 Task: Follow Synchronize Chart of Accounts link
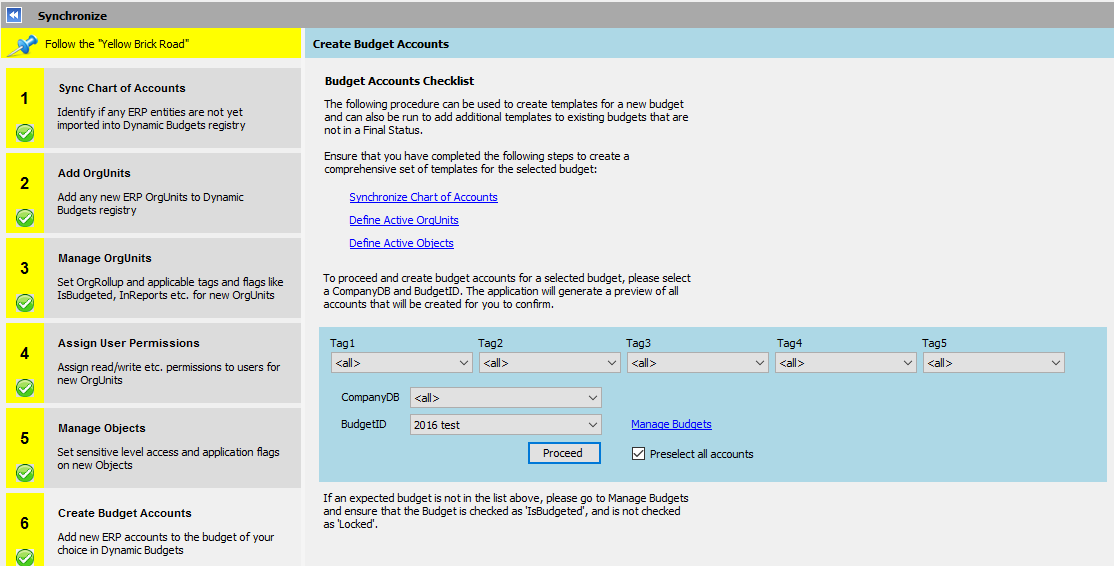423,197
